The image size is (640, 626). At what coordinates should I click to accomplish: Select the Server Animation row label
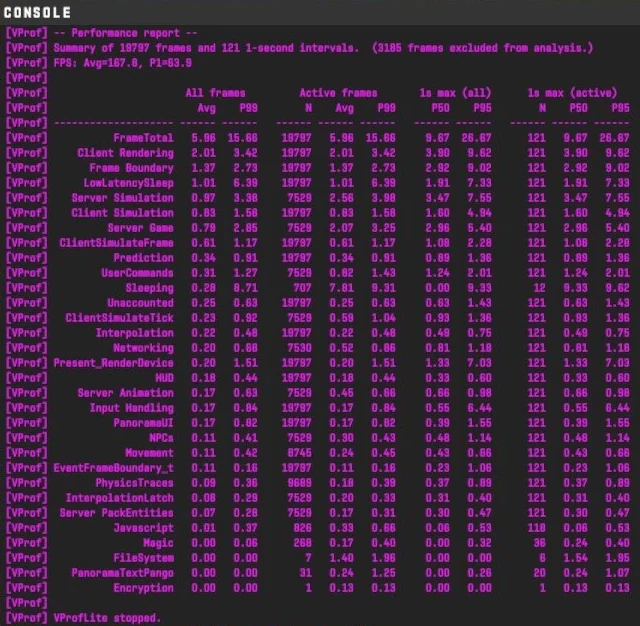(125, 393)
